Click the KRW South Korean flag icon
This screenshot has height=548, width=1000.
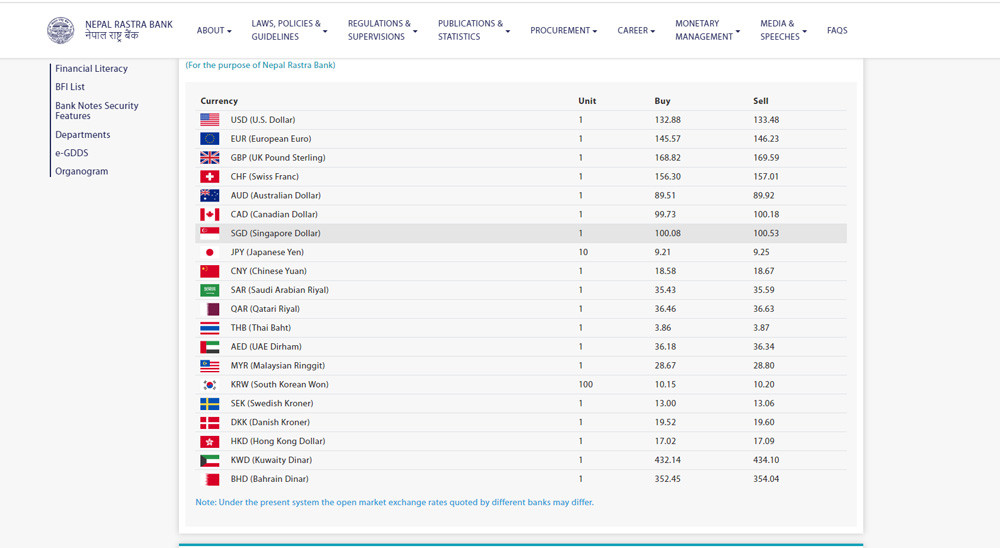(209, 385)
